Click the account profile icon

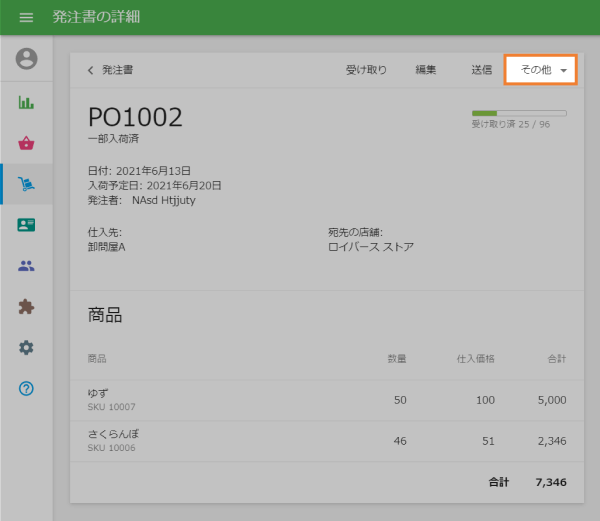click(x=26, y=59)
